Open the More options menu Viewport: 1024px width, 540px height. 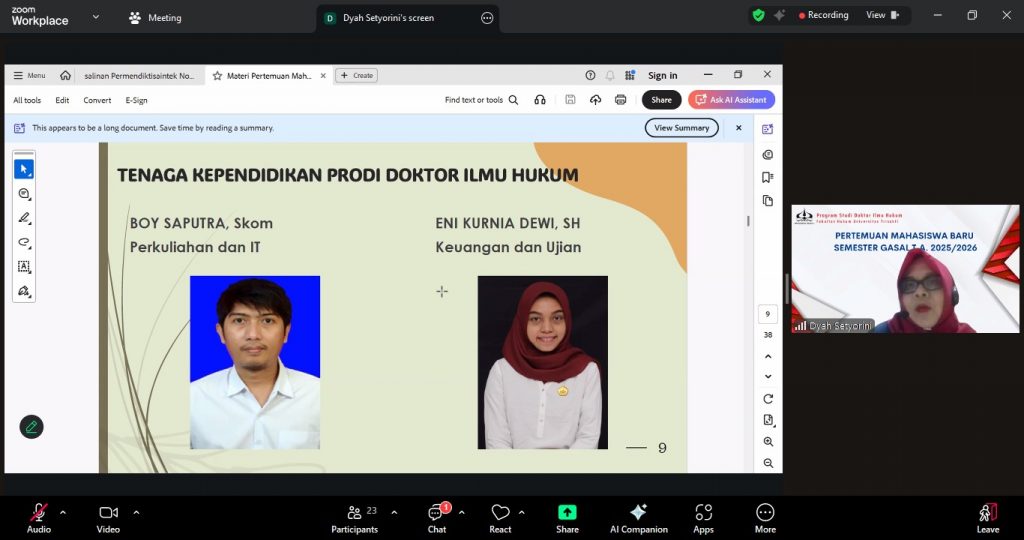coord(765,517)
